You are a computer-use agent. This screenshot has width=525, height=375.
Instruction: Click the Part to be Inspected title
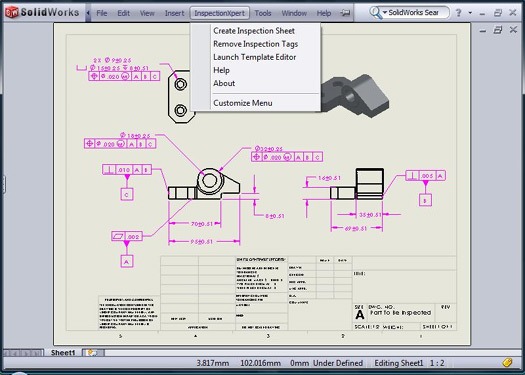click(x=400, y=312)
